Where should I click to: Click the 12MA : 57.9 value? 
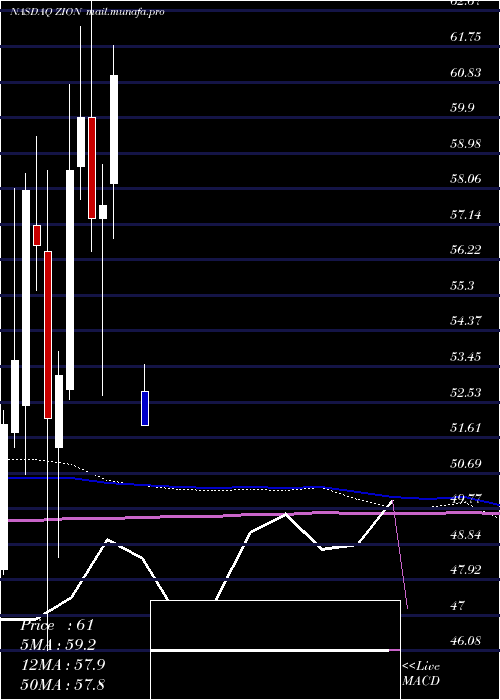63,664
